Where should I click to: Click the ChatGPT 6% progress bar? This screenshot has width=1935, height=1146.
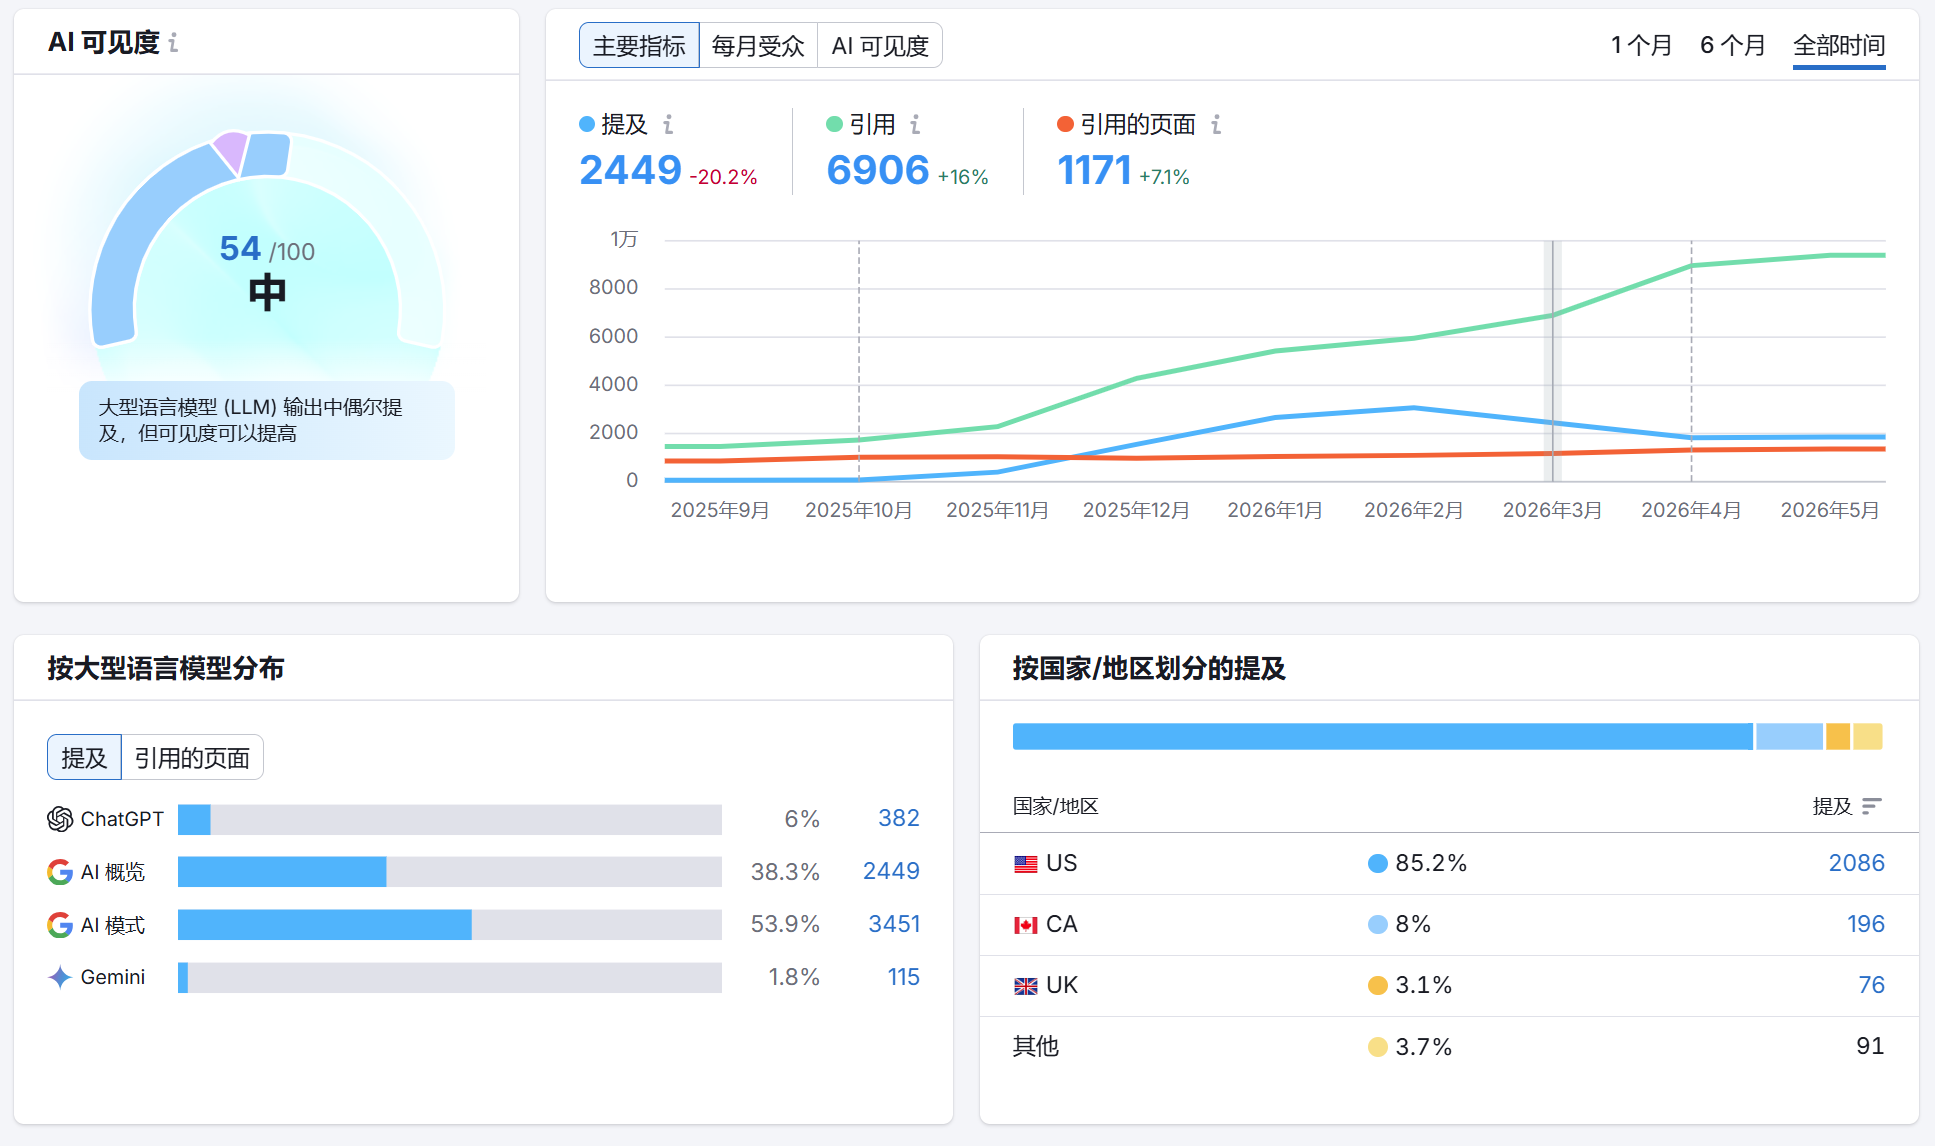pos(450,820)
